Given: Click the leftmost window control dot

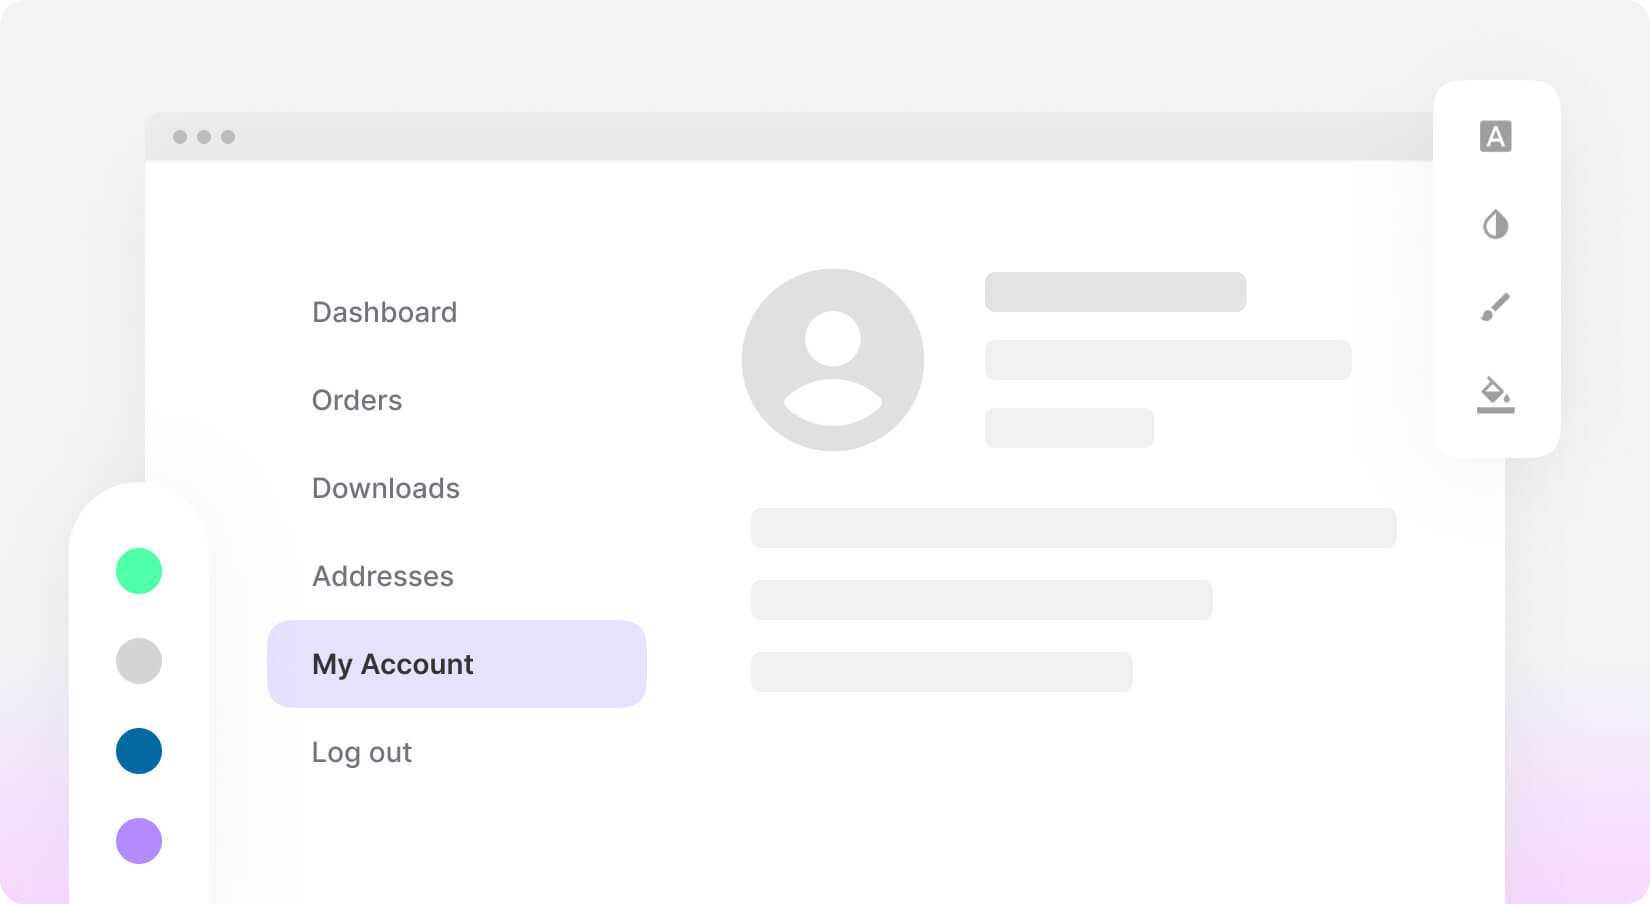Looking at the screenshot, I should pos(180,137).
